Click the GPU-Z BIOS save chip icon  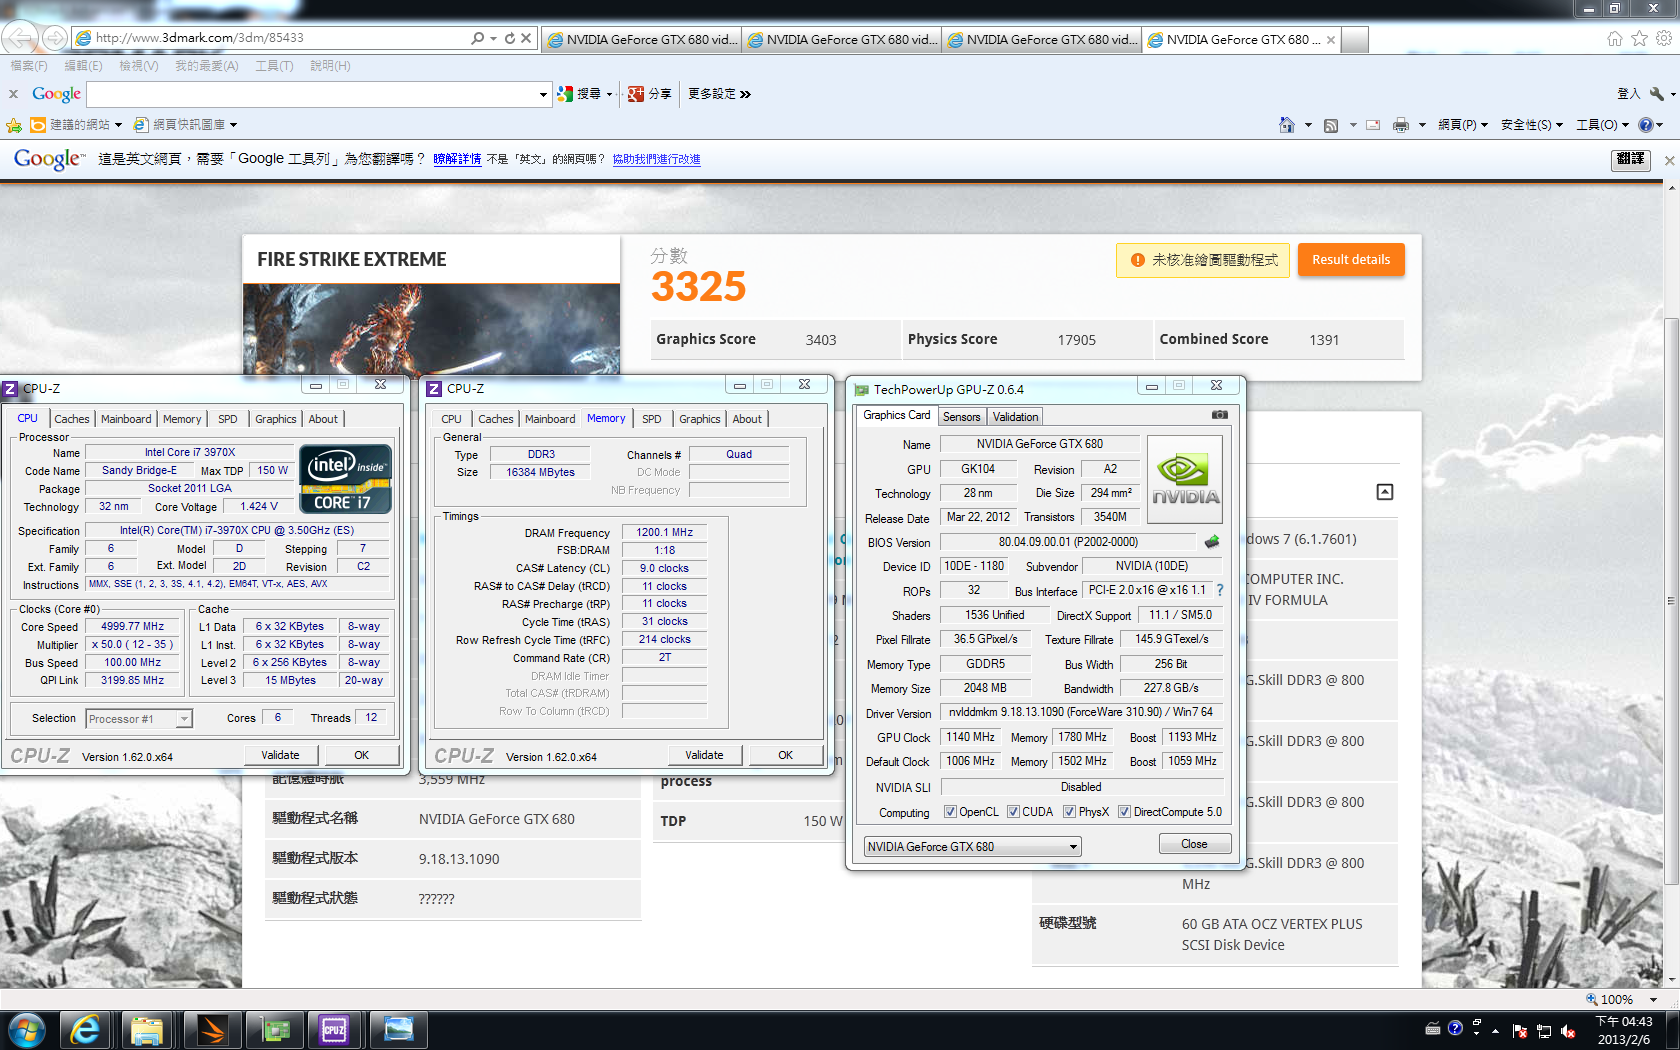(1212, 542)
